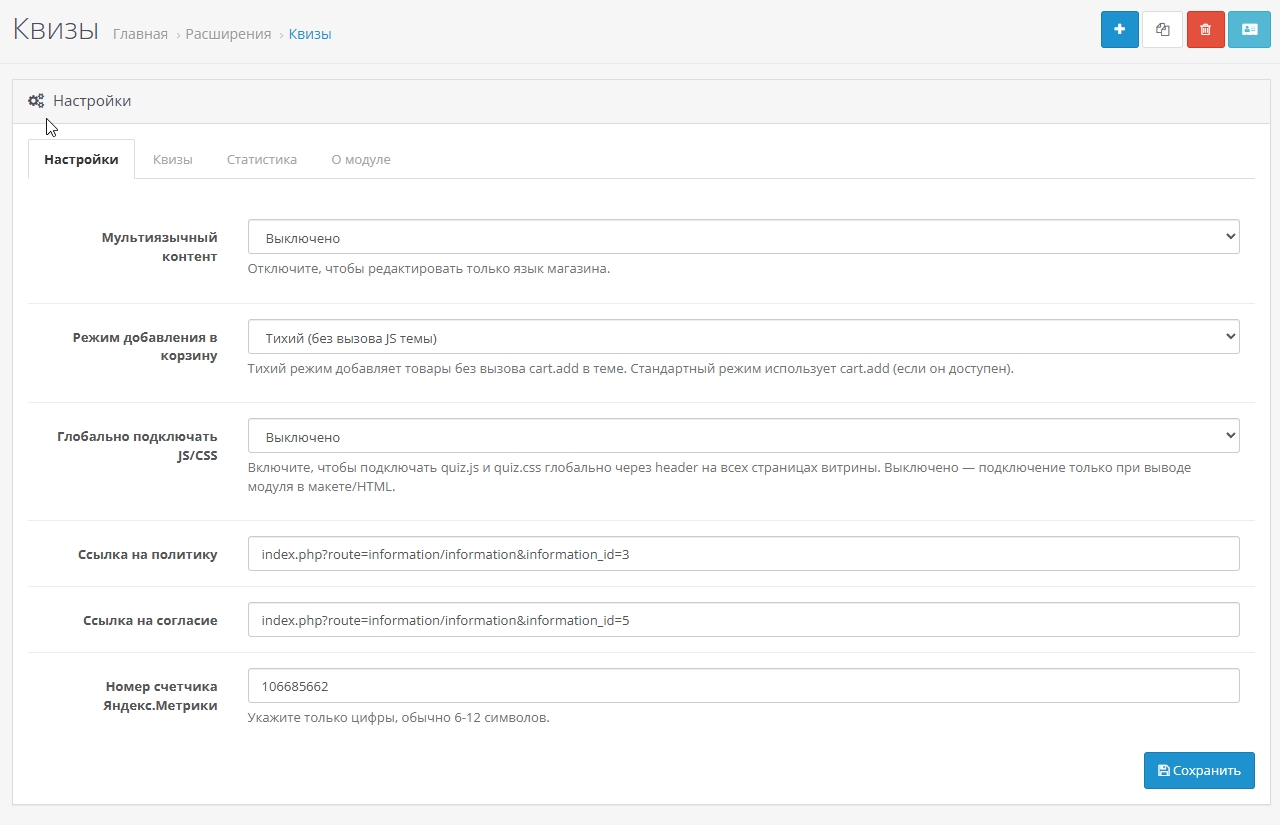Save settings with the Сохранить button
Screen dimensions: 1280x825
tap(1198, 770)
